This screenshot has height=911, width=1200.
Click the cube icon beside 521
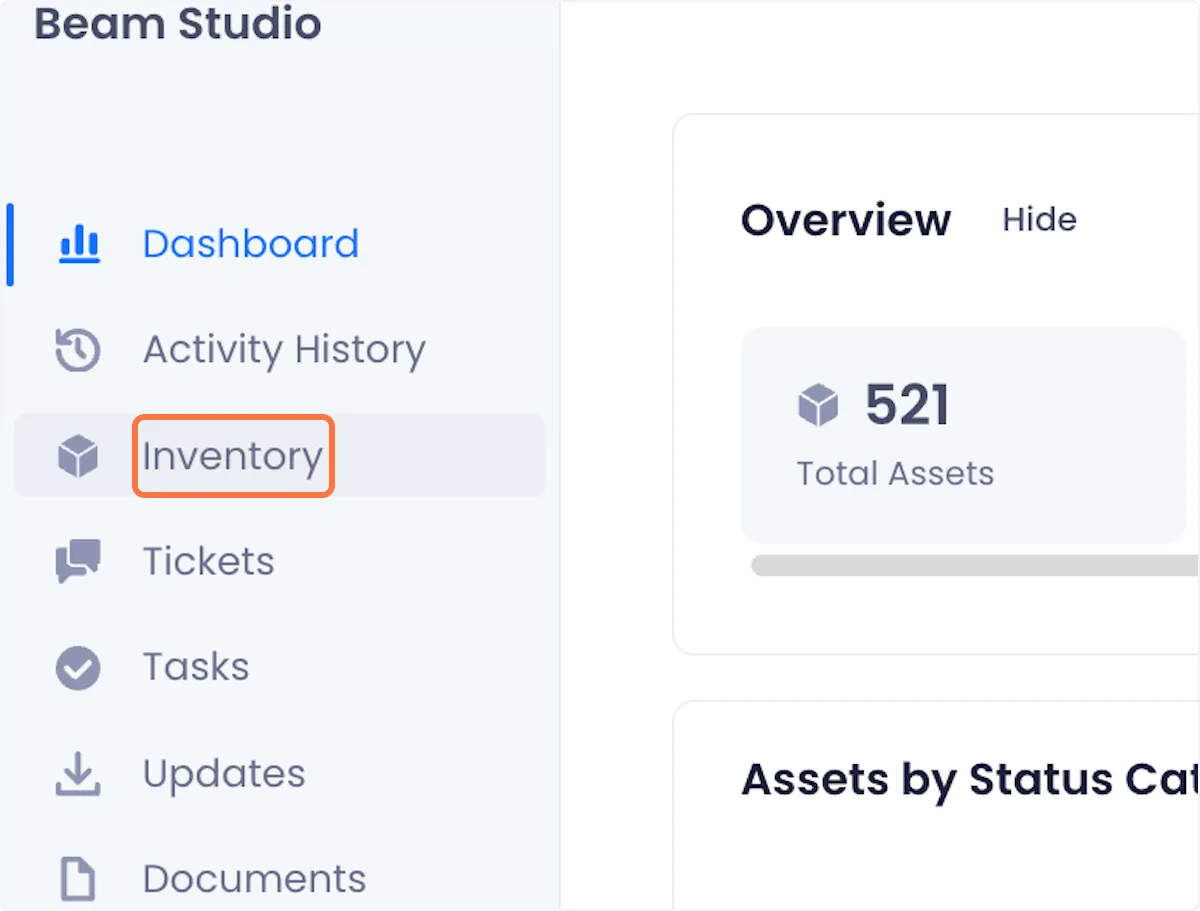(818, 406)
